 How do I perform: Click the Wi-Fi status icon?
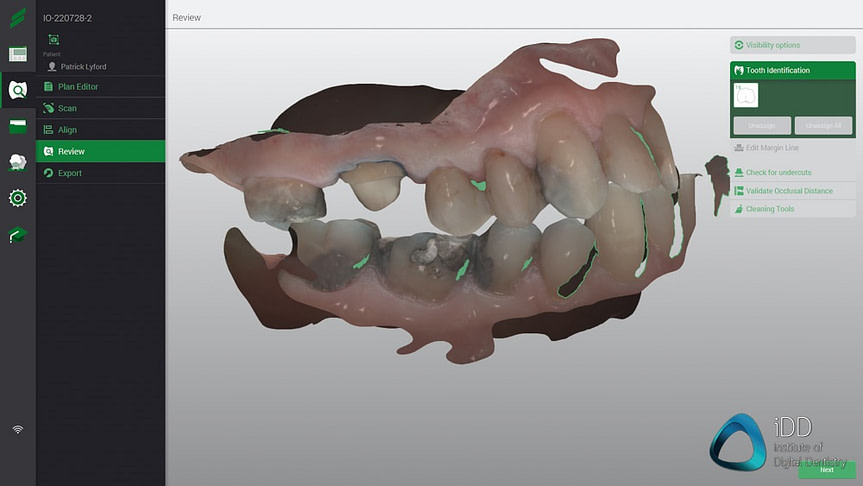(17, 429)
